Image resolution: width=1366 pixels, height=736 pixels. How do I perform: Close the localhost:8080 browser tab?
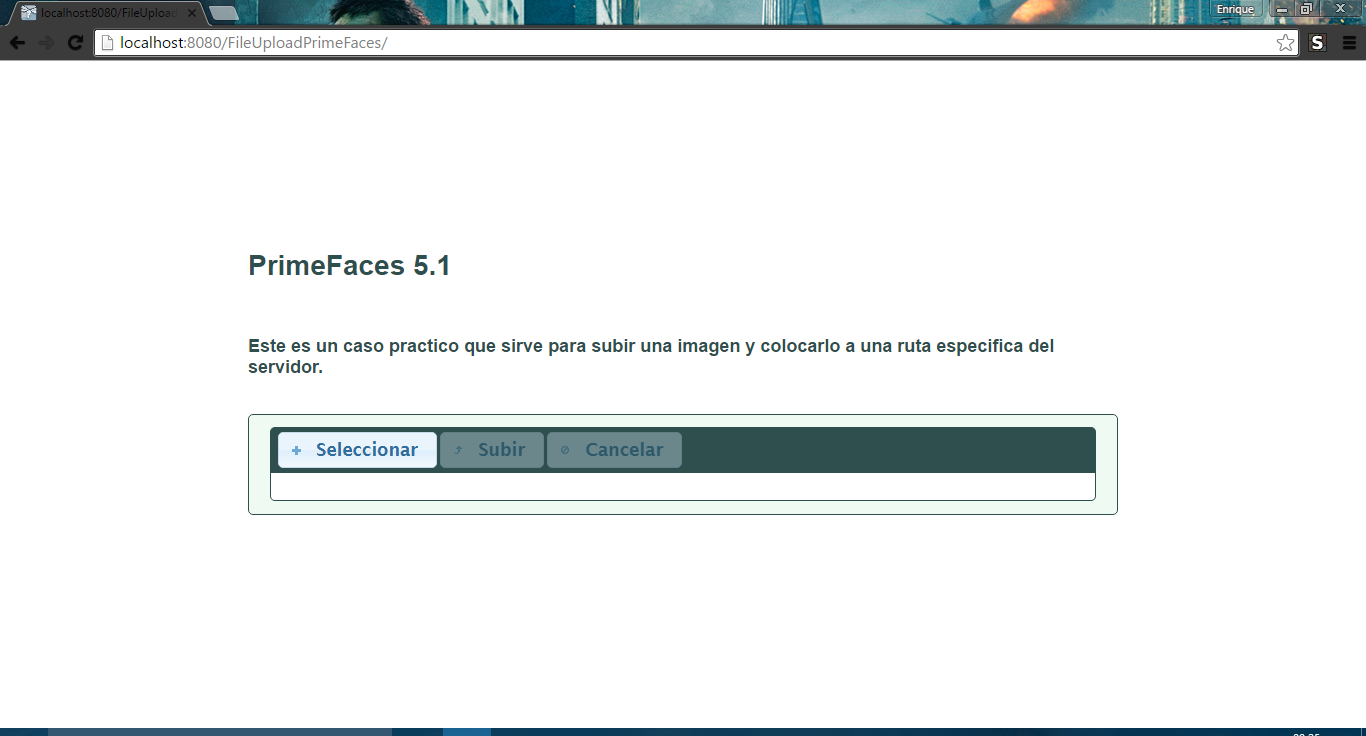coord(192,13)
